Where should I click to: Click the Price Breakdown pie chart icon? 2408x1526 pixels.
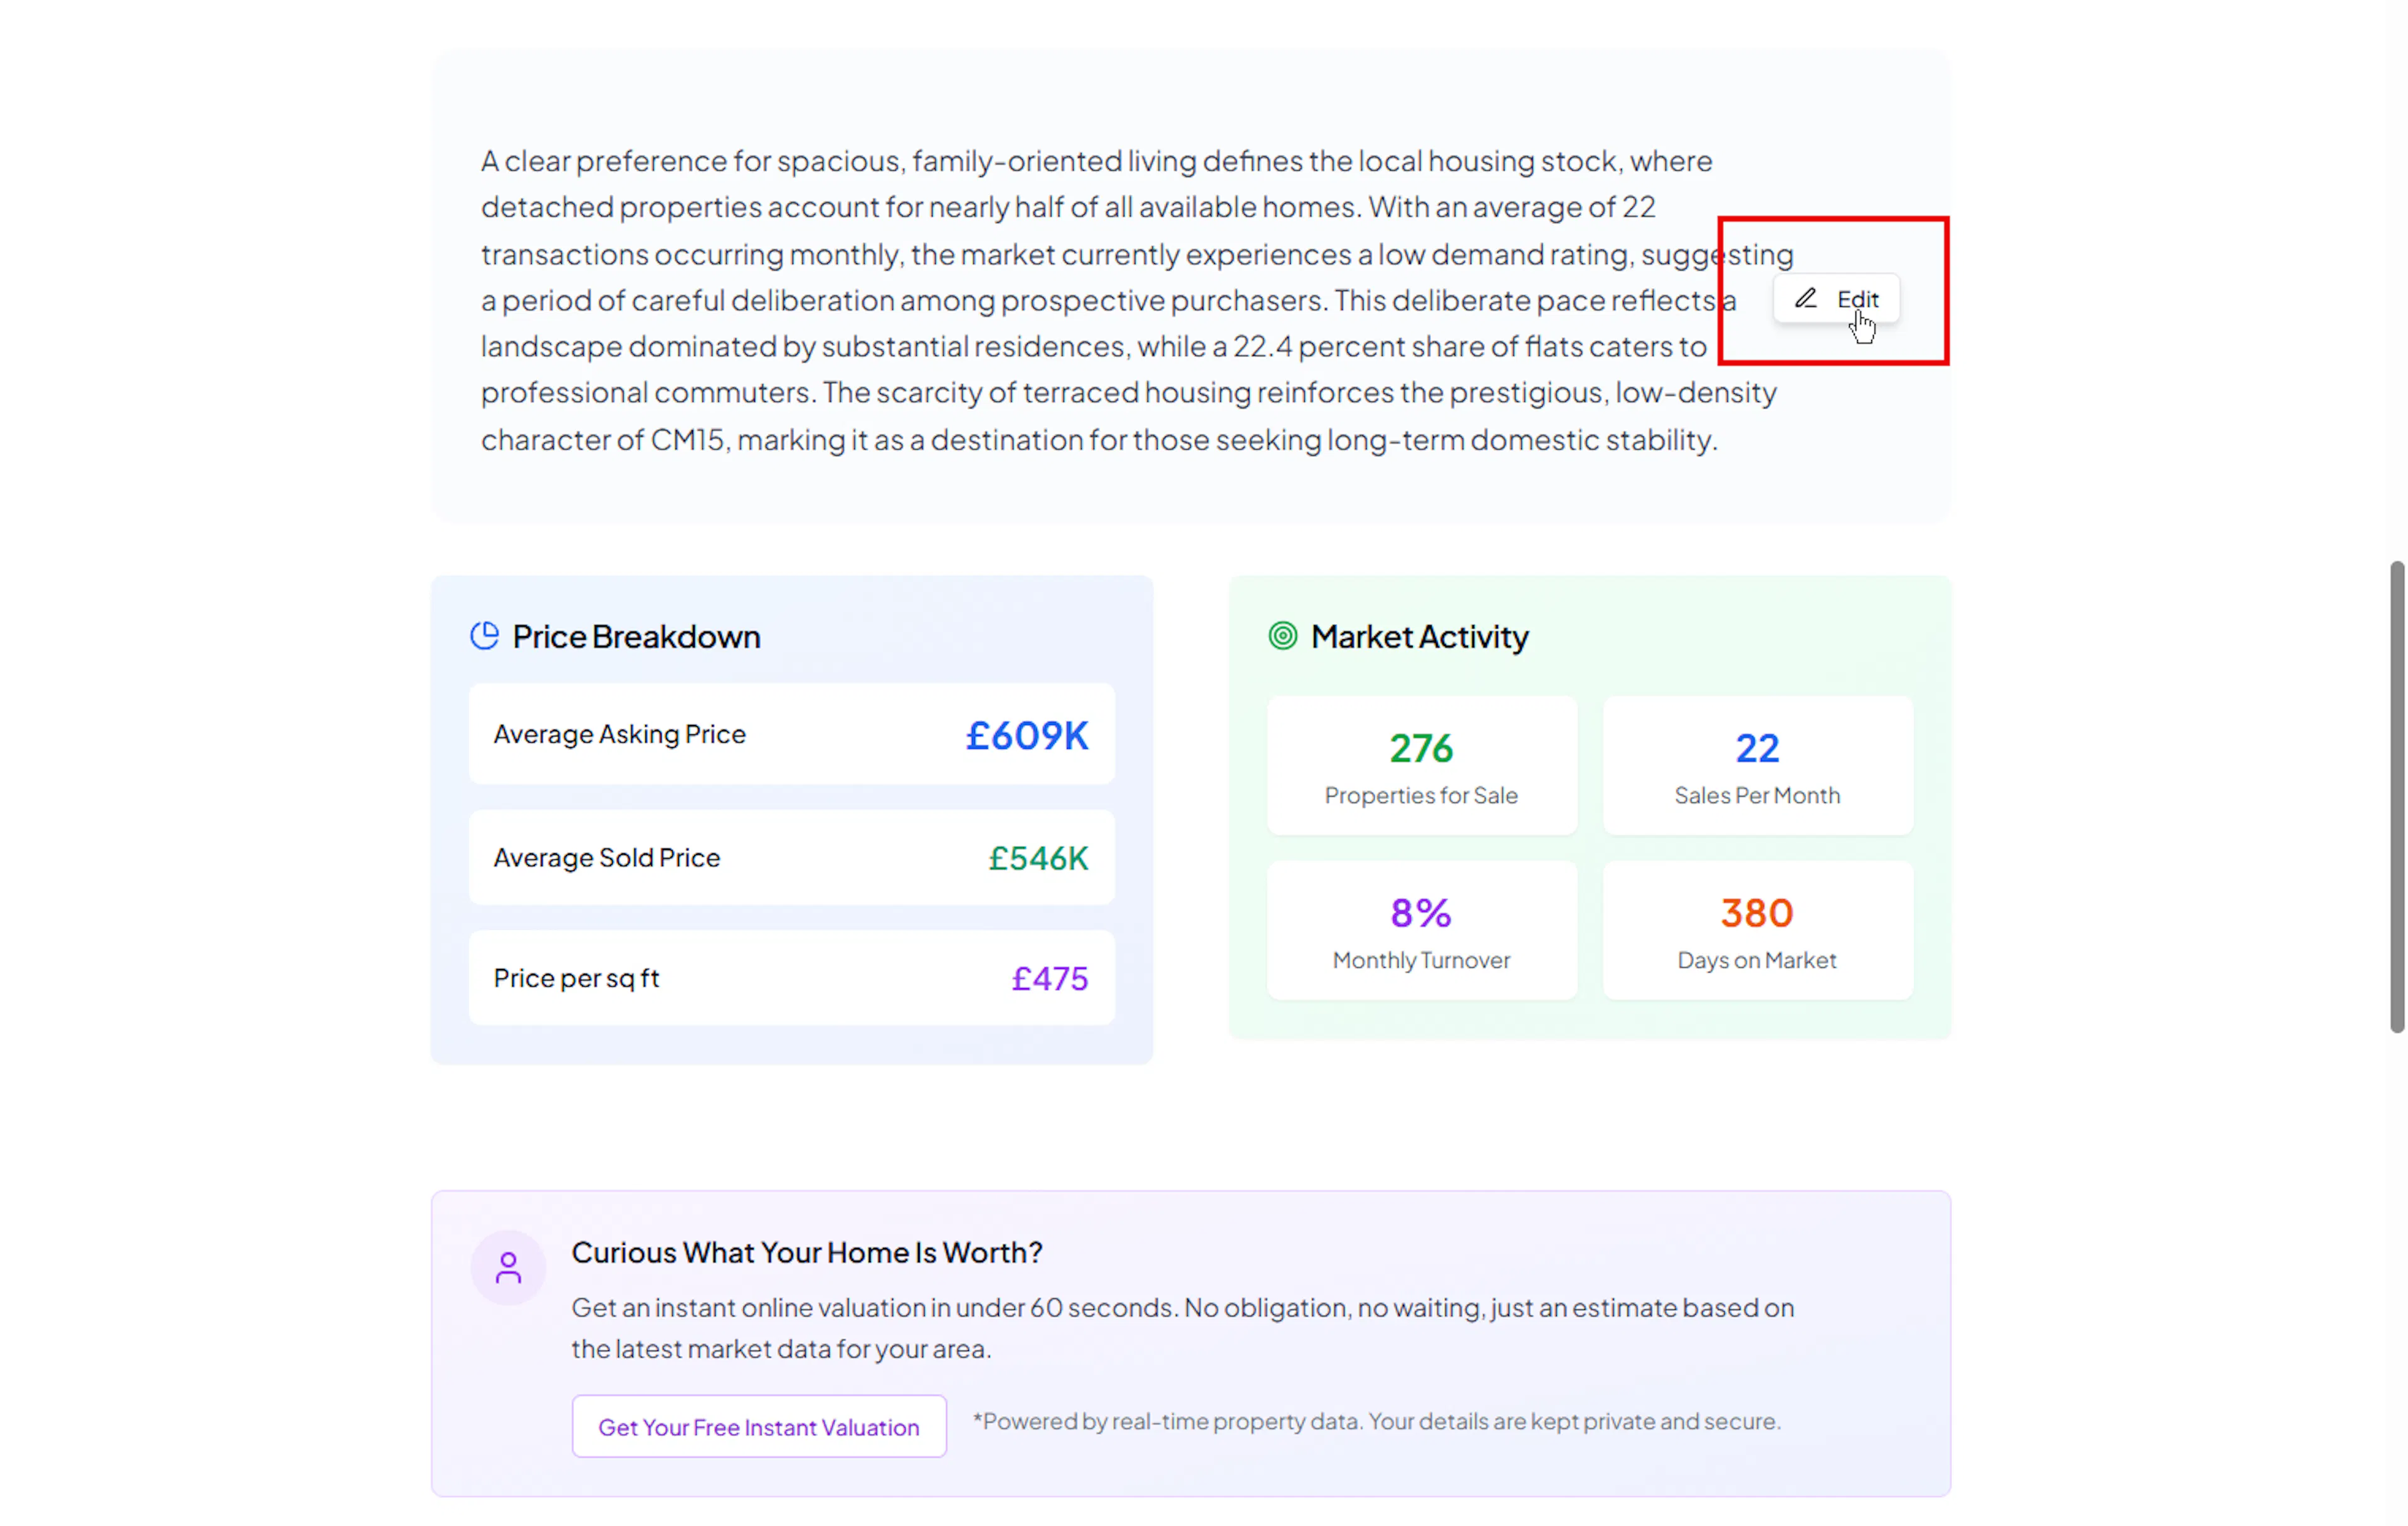(485, 636)
